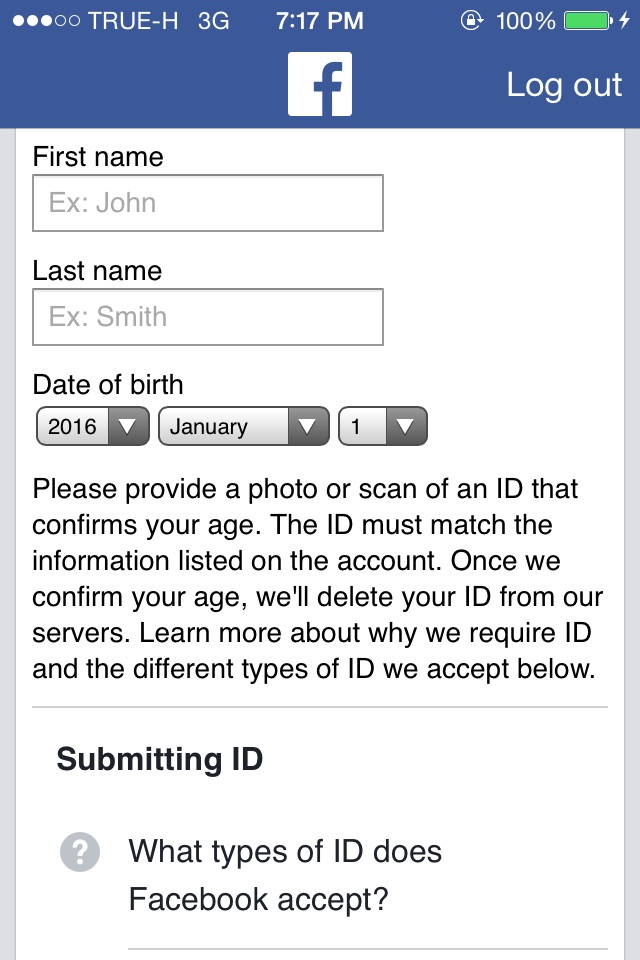Click the question mark help icon
640x960 pixels.
[x=80, y=852]
